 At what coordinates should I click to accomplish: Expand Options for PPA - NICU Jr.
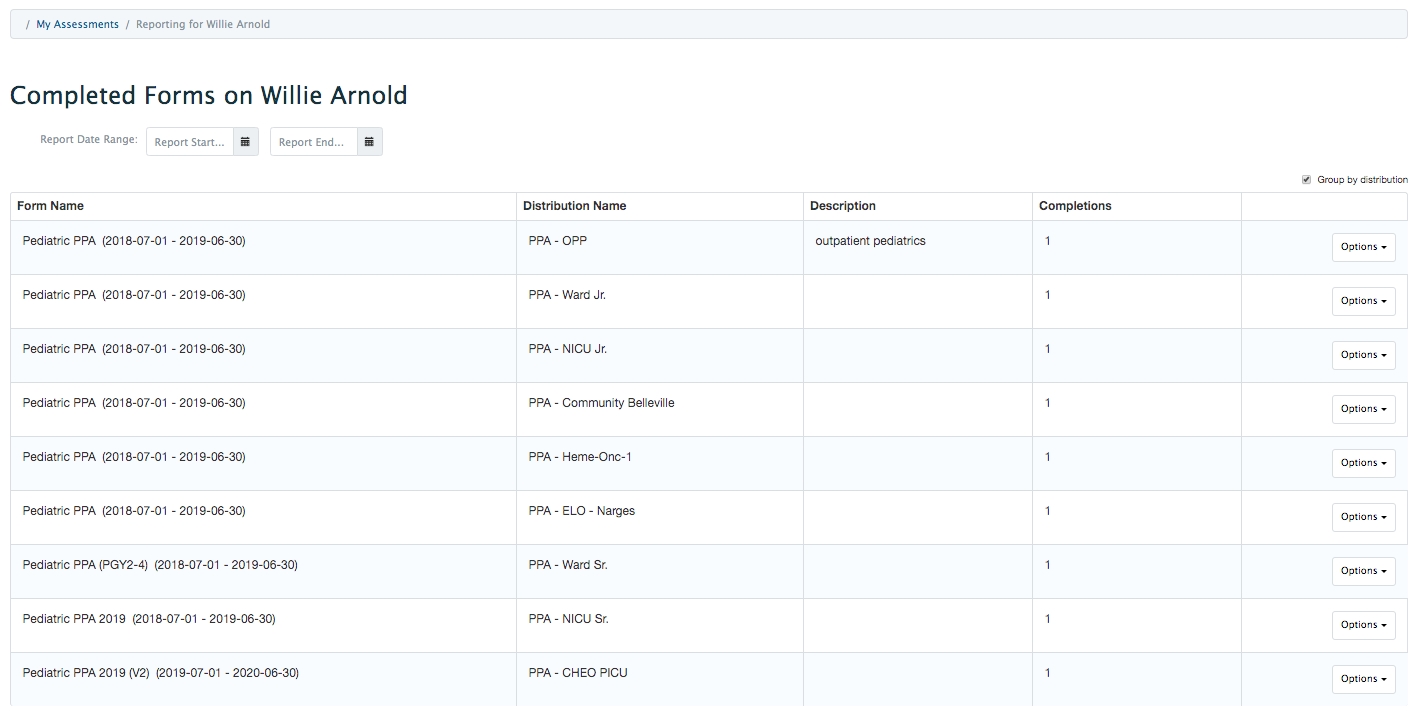[1363, 355]
